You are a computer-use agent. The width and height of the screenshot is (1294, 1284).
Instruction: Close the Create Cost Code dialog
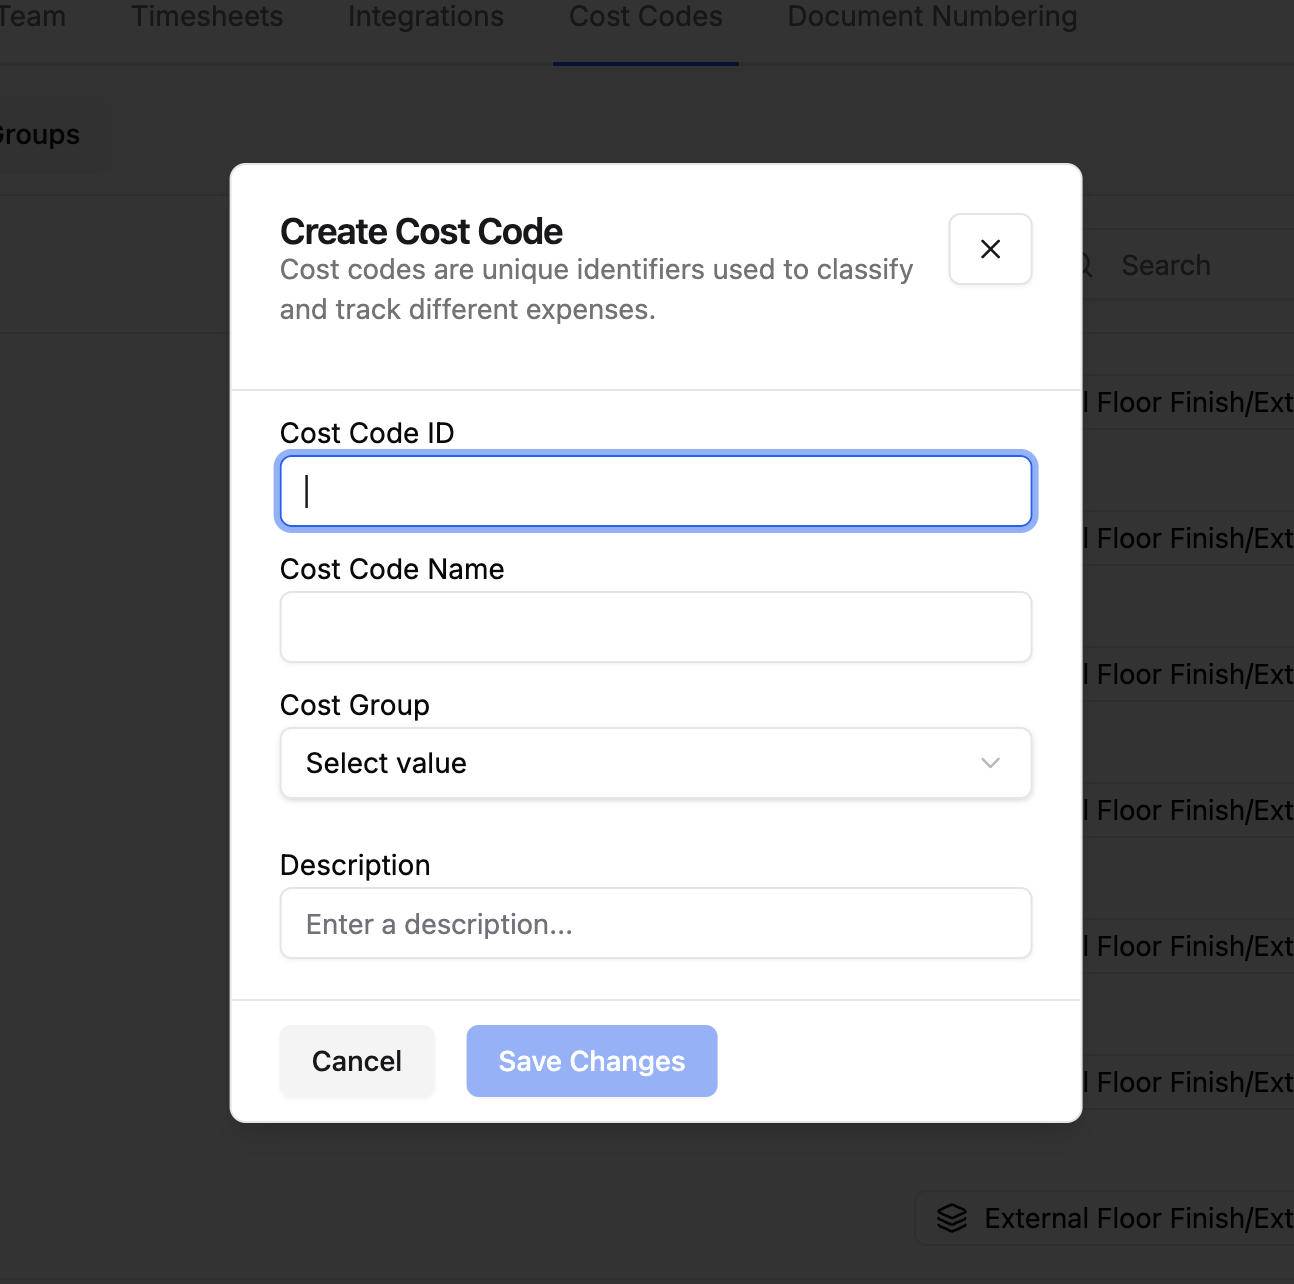pyautogui.click(x=990, y=249)
